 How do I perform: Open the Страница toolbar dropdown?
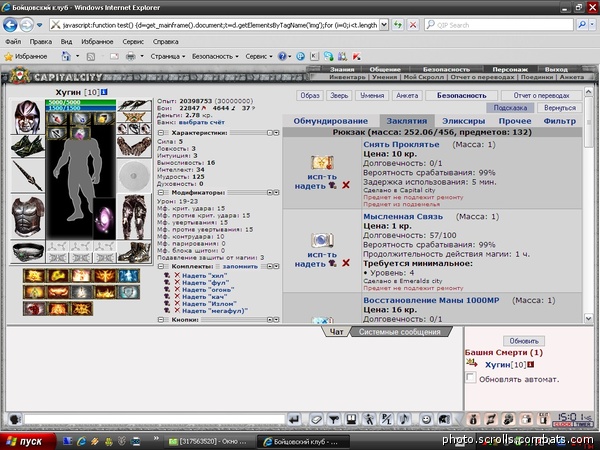pyautogui.click(x=168, y=56)
